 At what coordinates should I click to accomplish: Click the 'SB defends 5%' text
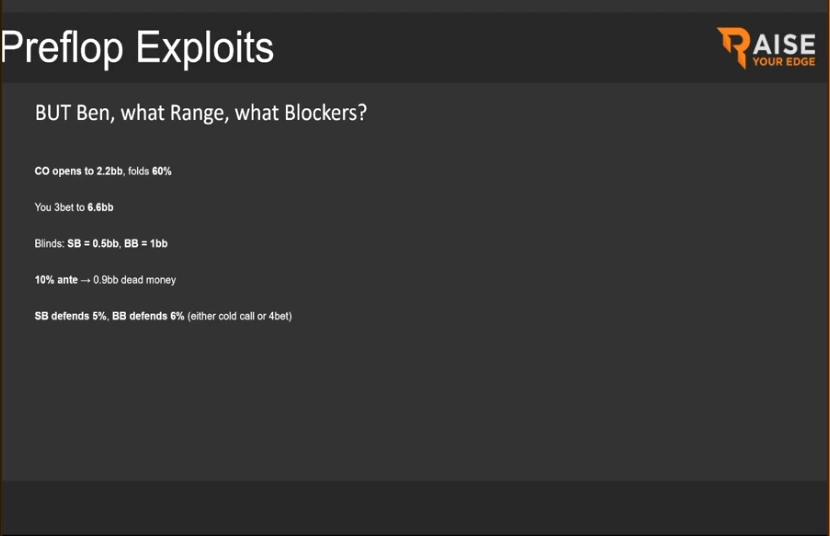point(71,316)
